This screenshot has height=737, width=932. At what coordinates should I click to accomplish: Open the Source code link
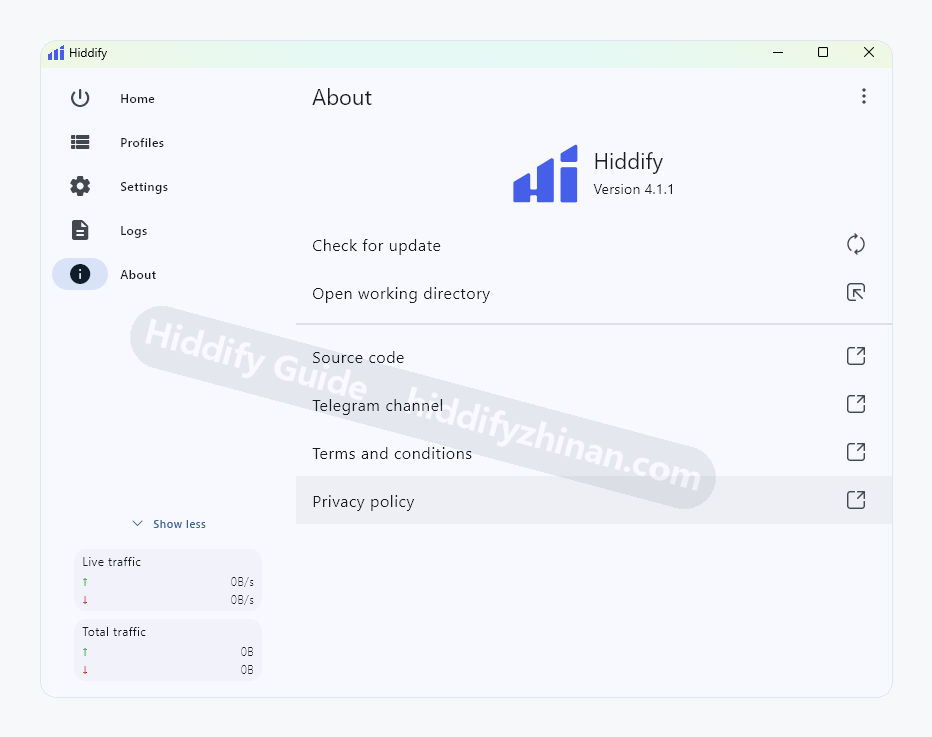click(x=358, y=358)
